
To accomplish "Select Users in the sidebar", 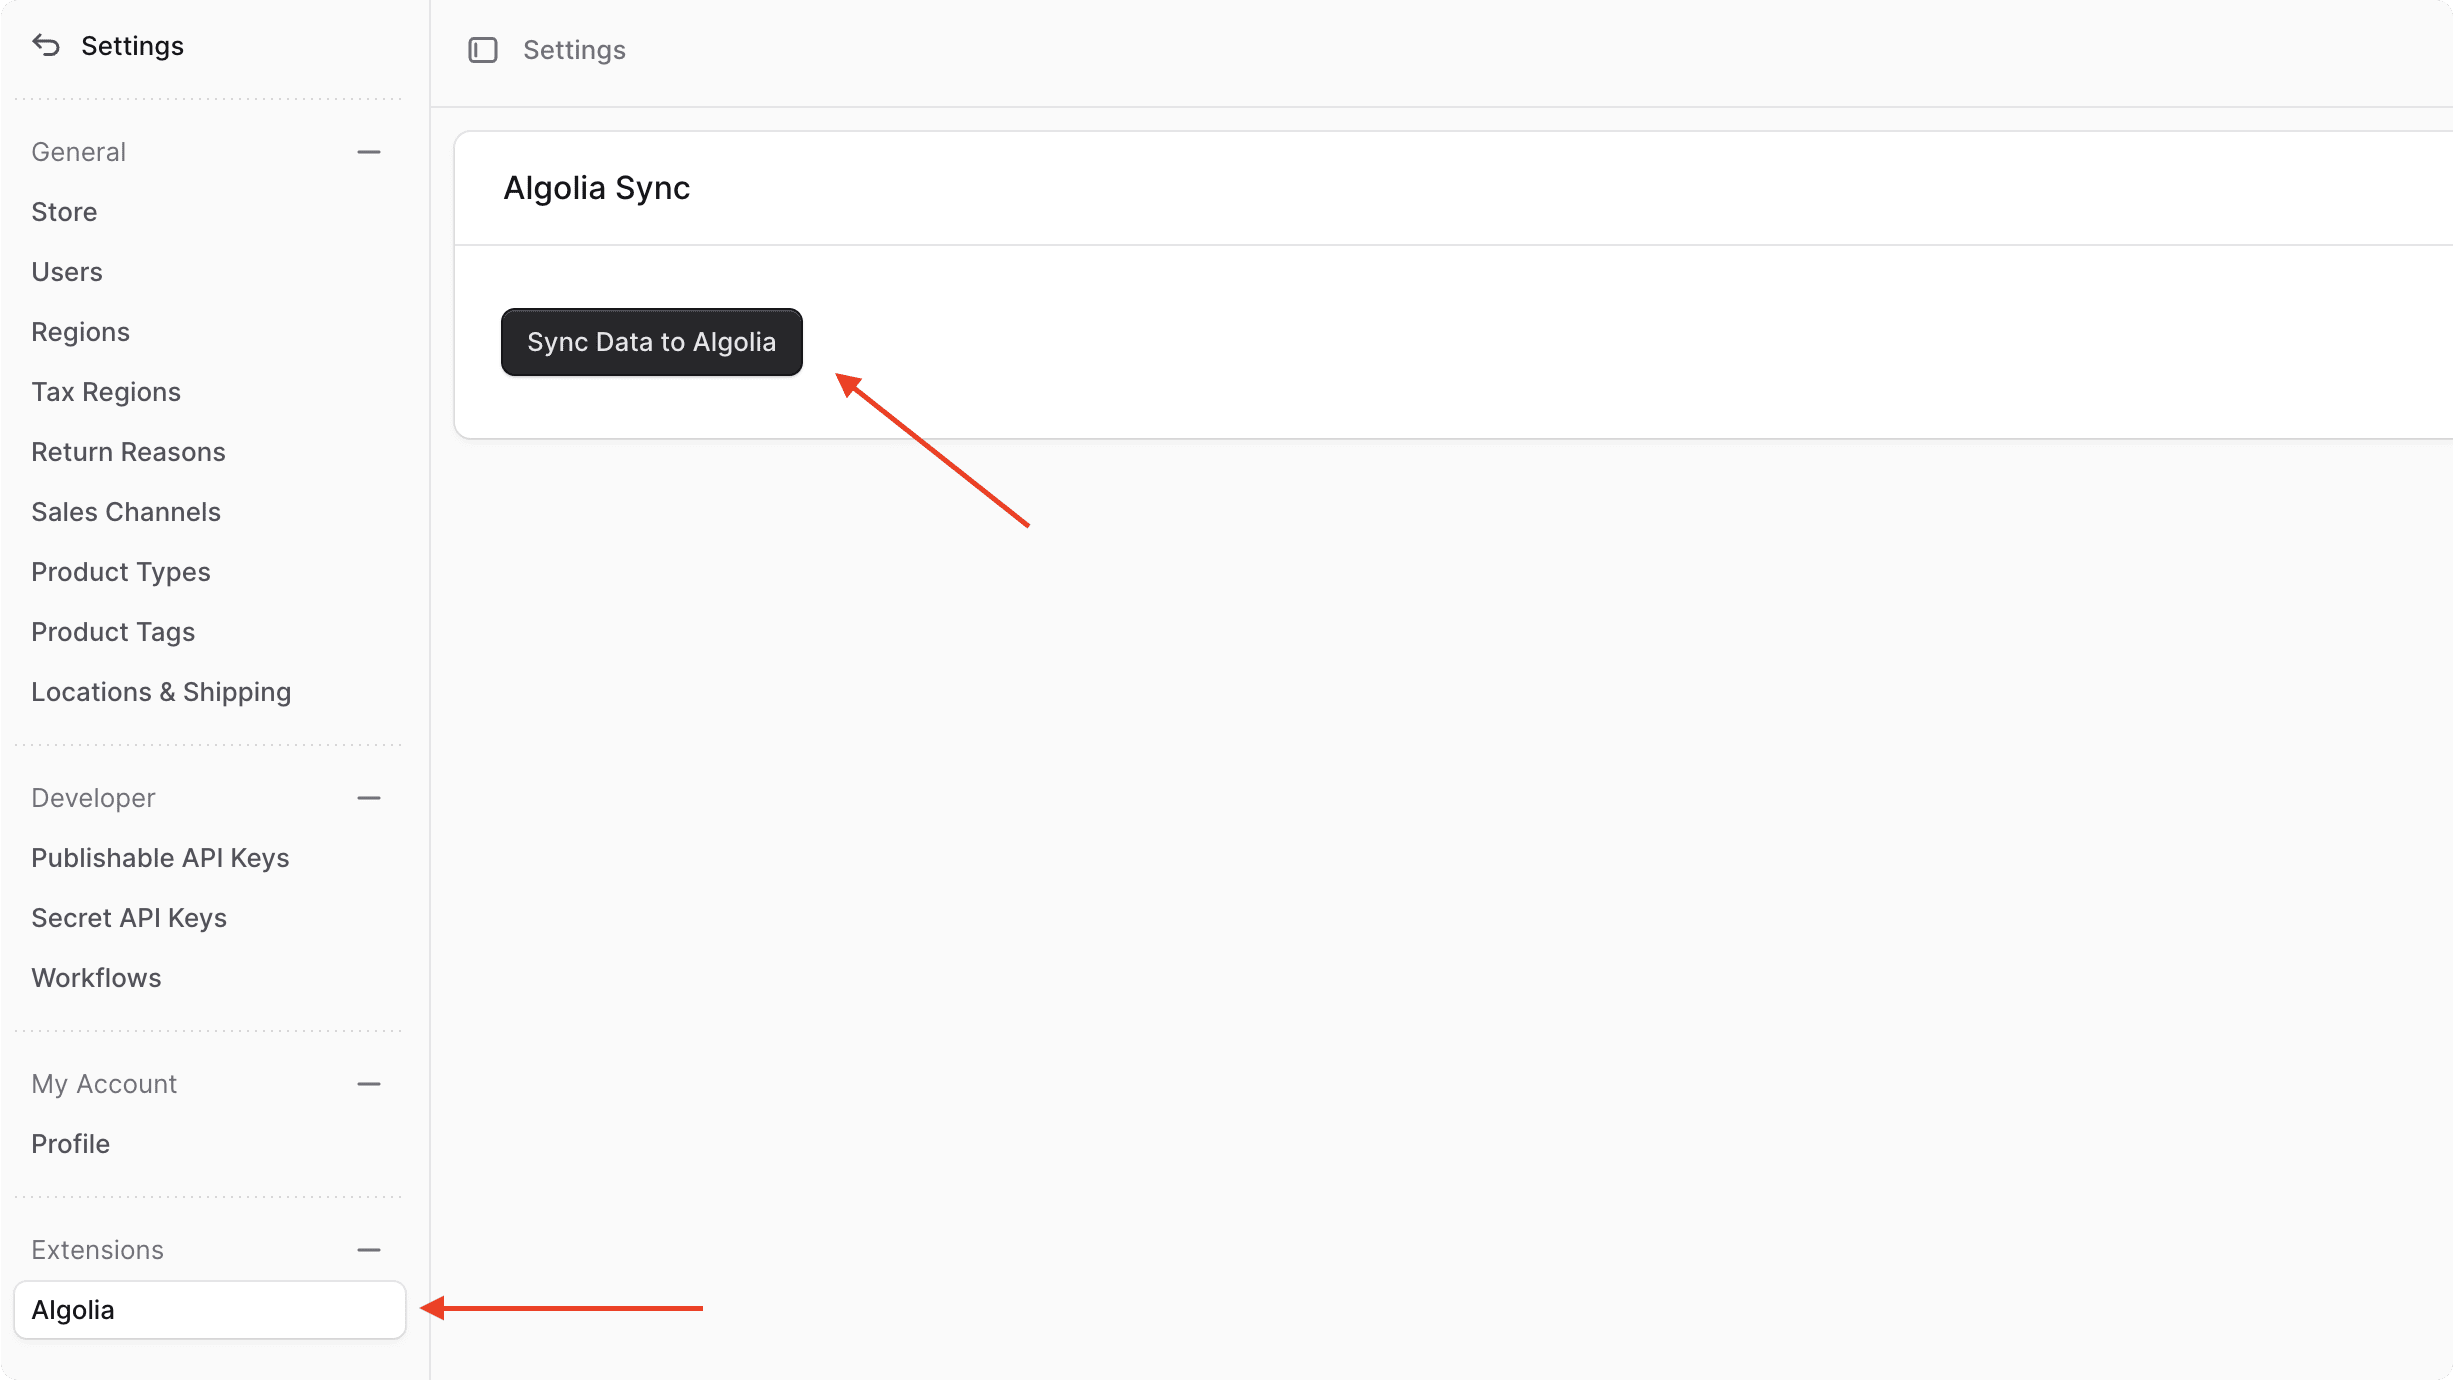I will click(66, 271).
